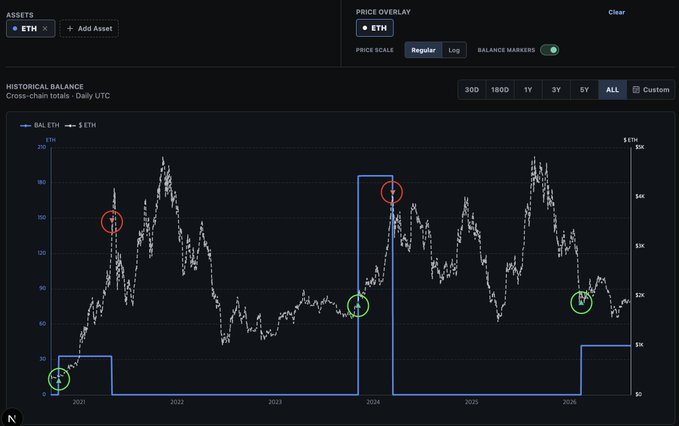The width and height of the screenshot is (679, 426).
Task: Click the 'Cross-chain totals · Daily UTC' subtitle
Action: pyautogui.click(x=58, y=96)
